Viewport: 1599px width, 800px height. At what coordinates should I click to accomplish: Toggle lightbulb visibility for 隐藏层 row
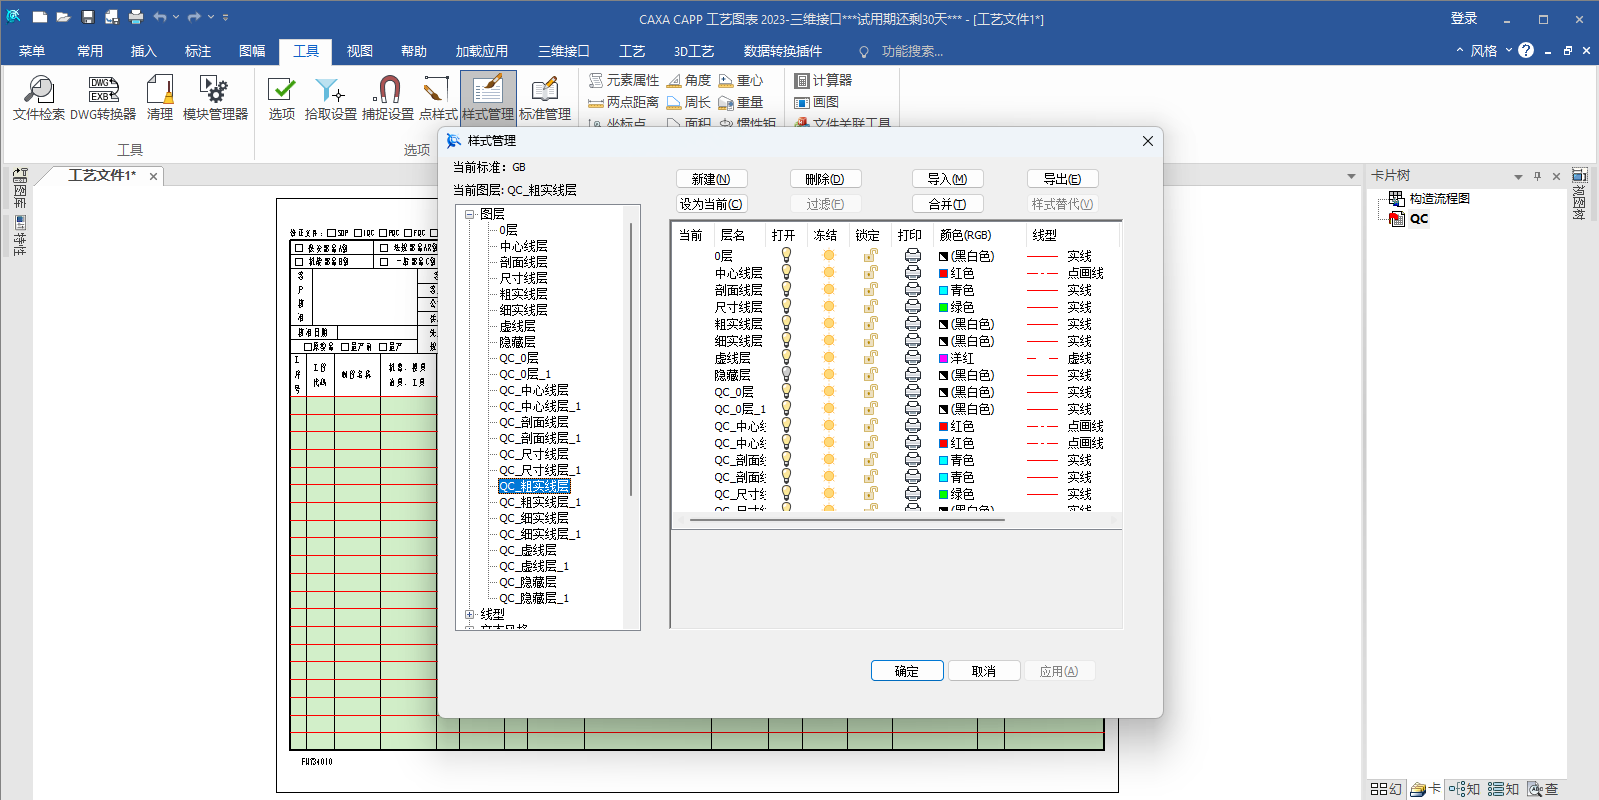[x=786, y=375]
